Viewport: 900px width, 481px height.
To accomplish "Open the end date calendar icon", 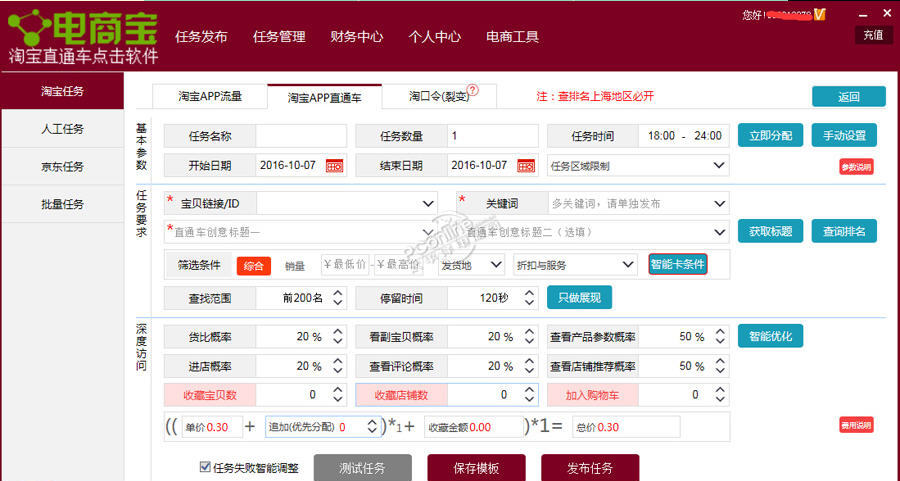I will pyautogui.click(x=526, y=166).
